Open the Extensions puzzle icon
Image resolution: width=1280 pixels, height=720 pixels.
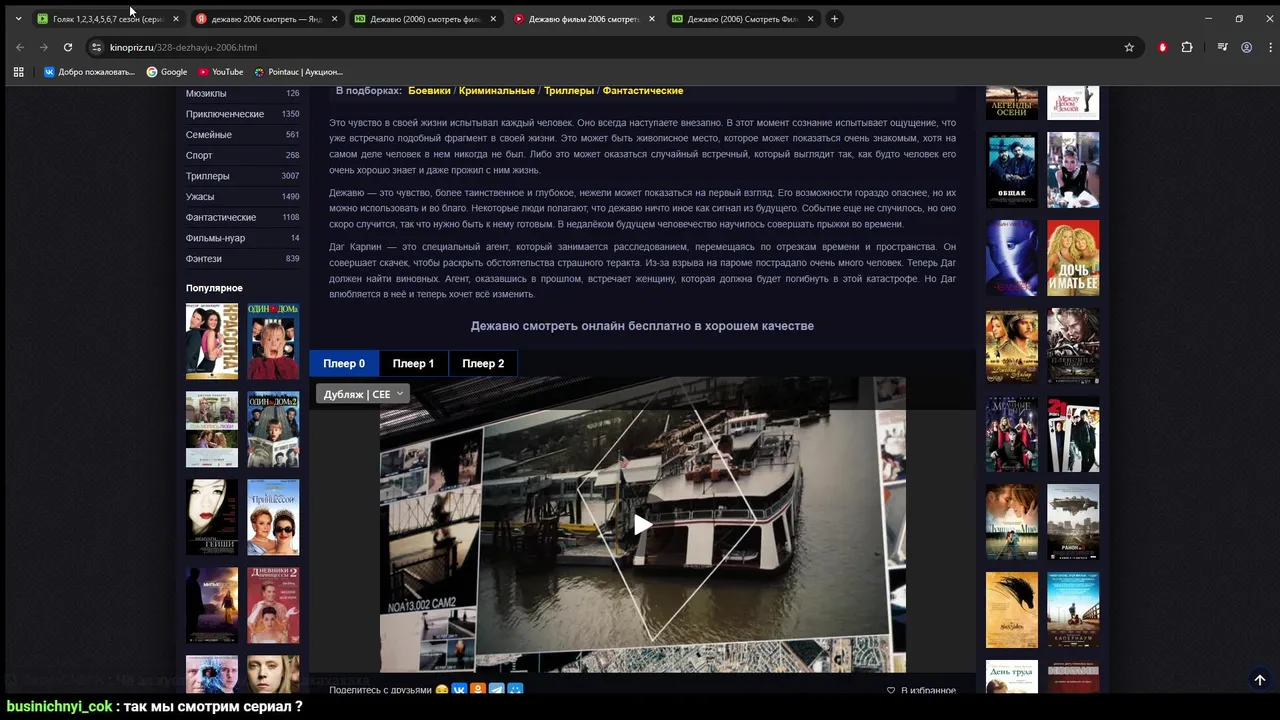pos(1187,47)
